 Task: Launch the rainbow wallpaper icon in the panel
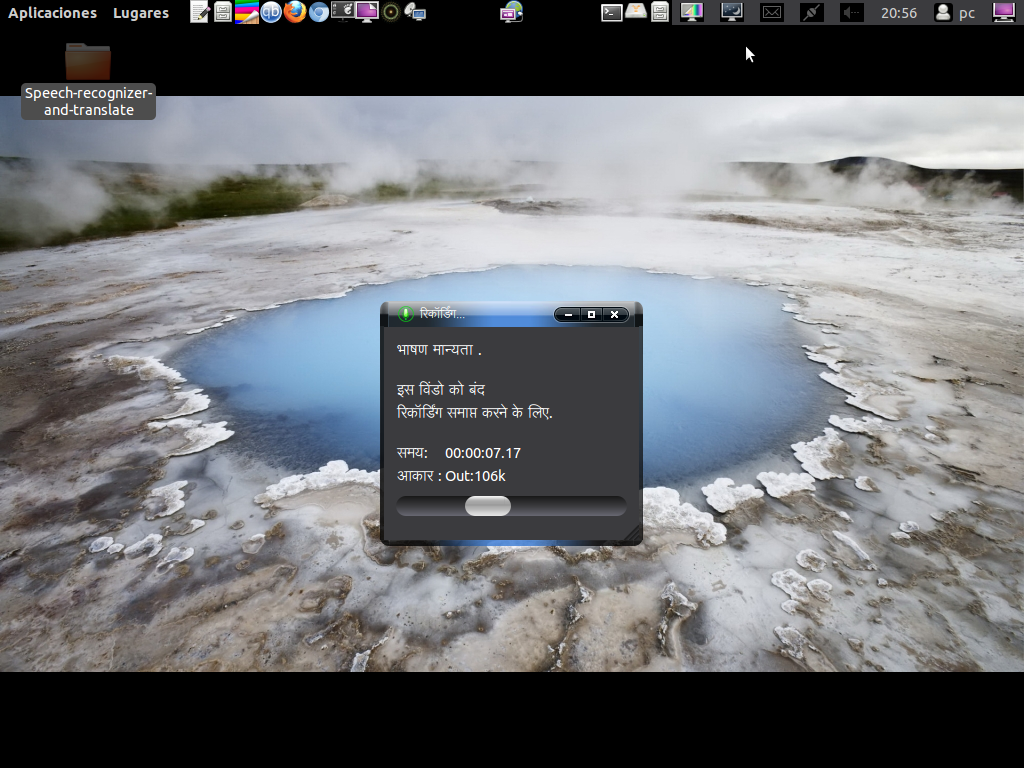pos(246,12)
